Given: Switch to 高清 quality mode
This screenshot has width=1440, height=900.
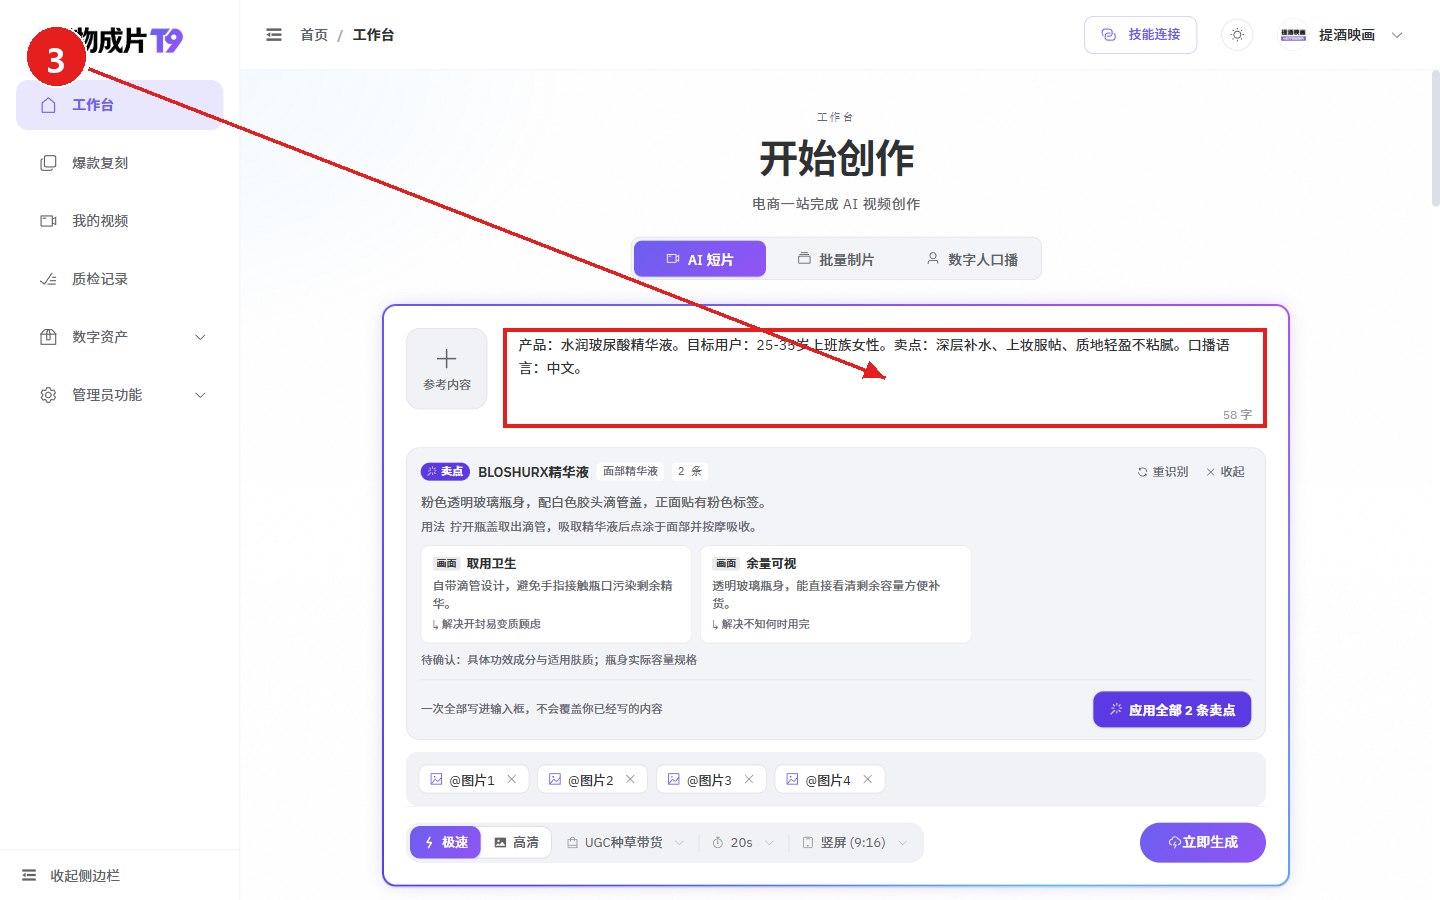Looking at the screenshot, I should [x=516, y=842].
